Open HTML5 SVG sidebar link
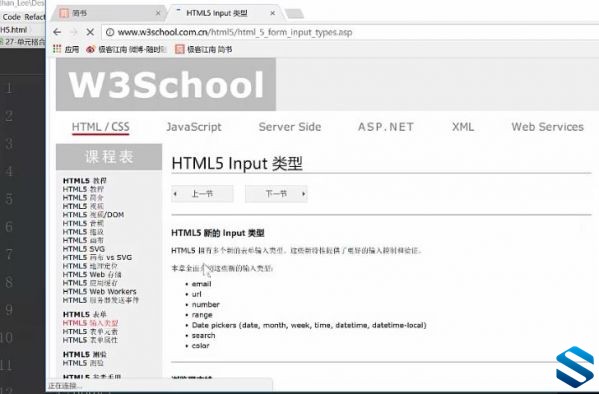 (84, 249)
